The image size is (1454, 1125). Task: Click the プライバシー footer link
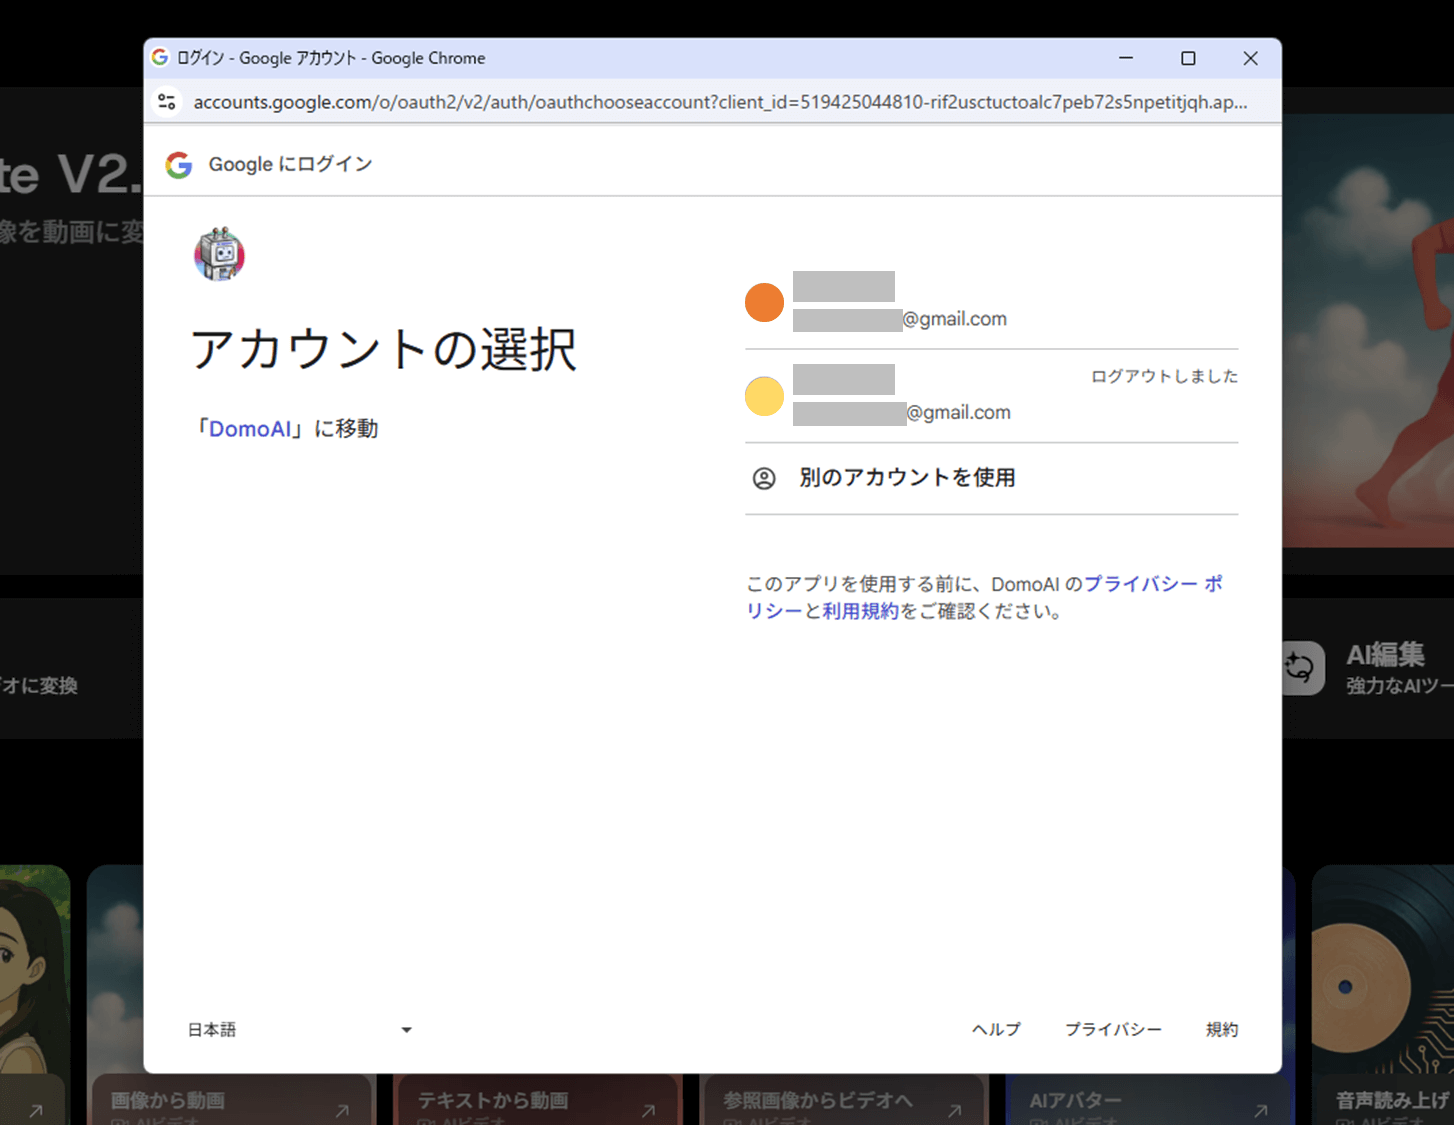(1113, 1029)
